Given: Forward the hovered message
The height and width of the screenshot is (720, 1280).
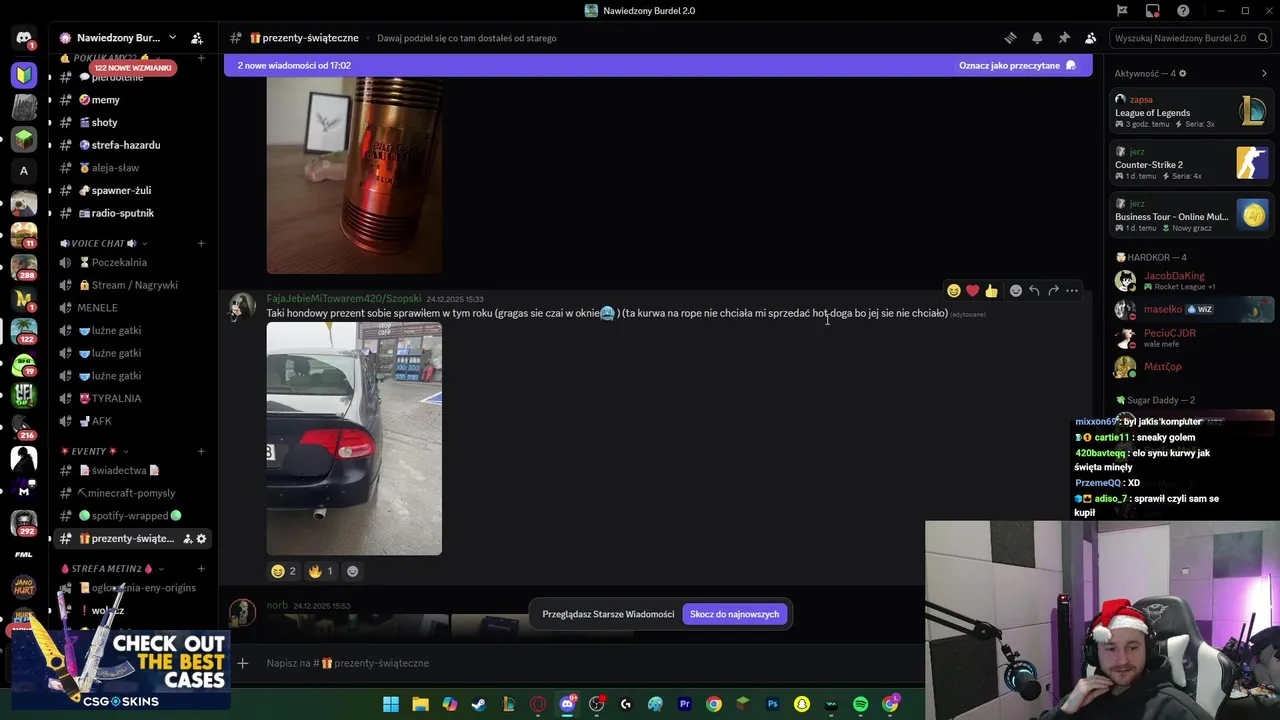Looking at the screenshot, I should tap(1053, 291).
